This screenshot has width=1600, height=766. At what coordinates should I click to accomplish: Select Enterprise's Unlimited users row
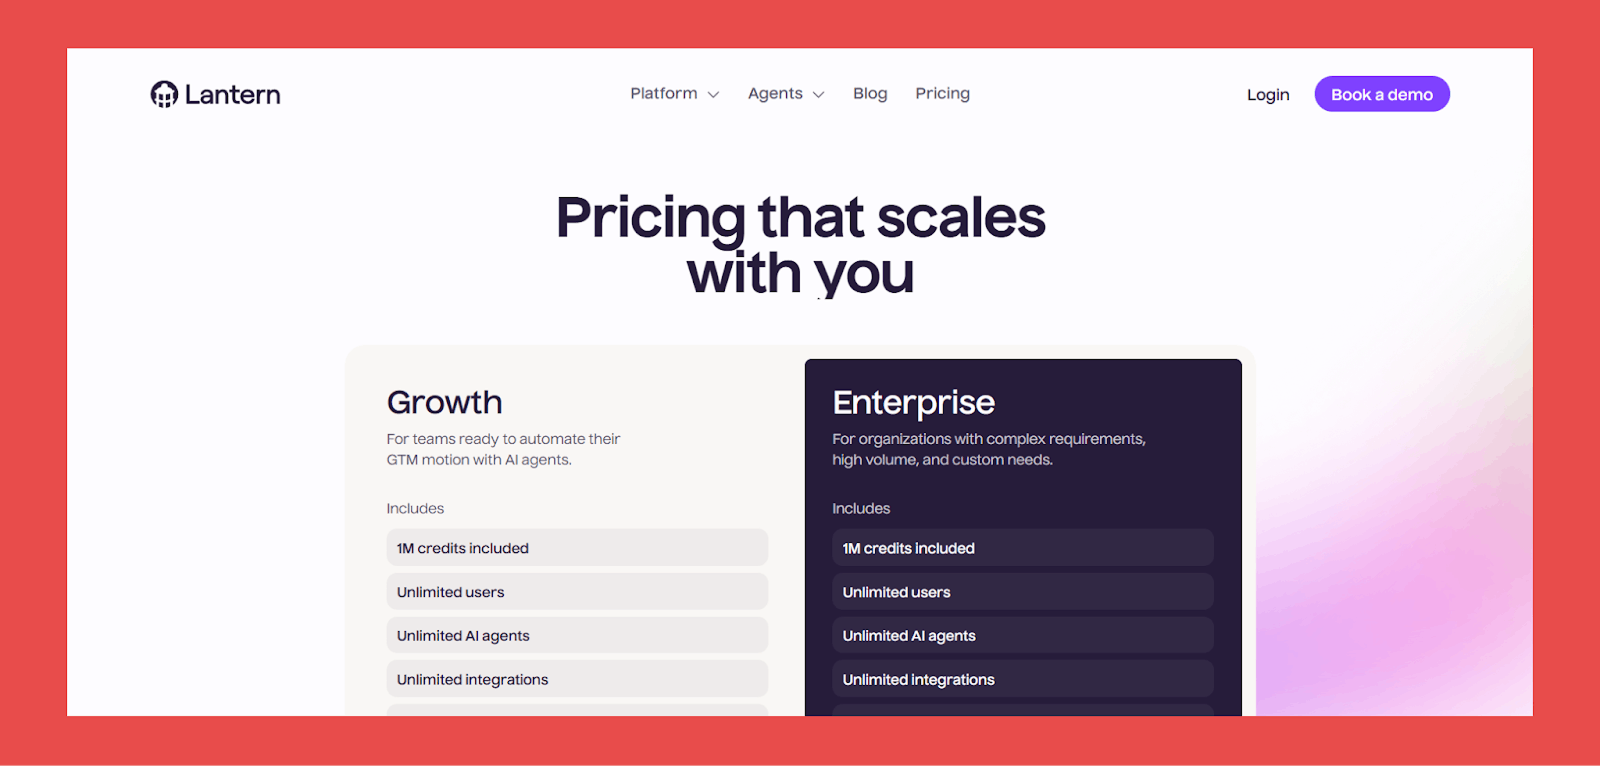[x=1022, y=592]
